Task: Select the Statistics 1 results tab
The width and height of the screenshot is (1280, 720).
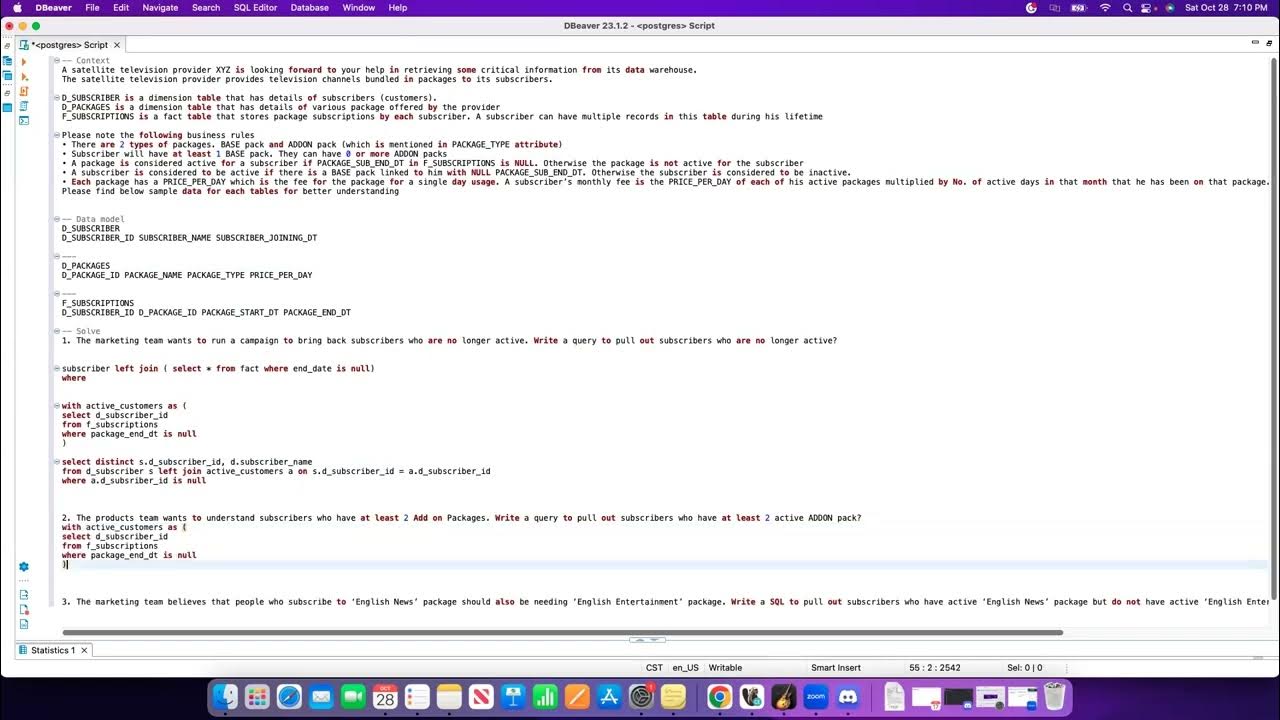Action: point(53,650)
